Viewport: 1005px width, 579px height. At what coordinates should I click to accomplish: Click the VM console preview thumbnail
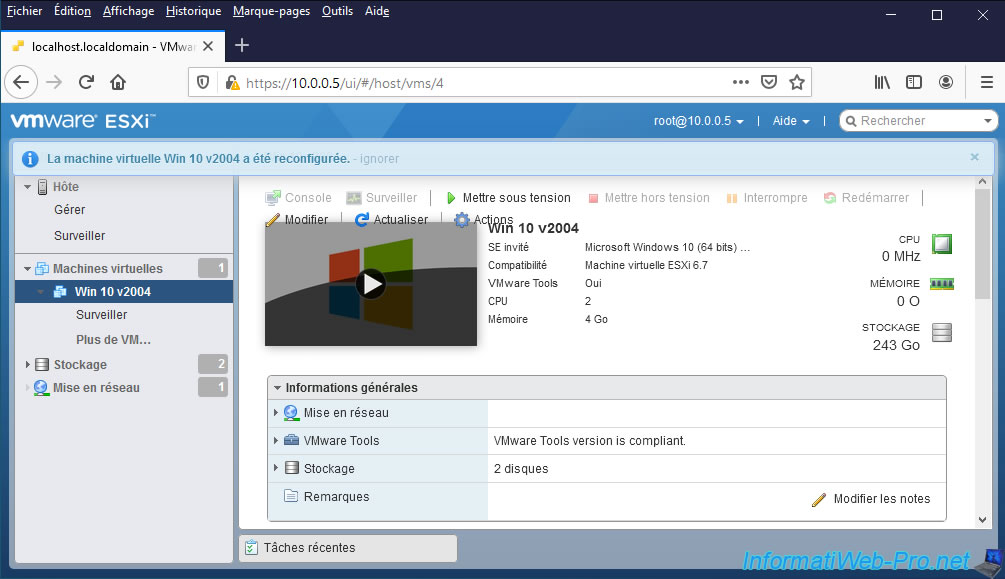point(371,284)
